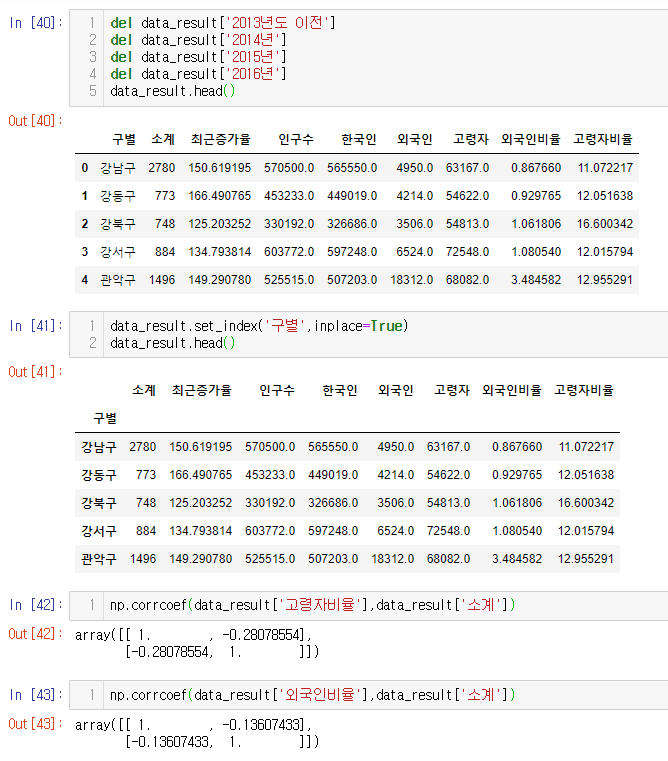
Task: Click the Out[42] array output text
Action: pyautogui.click(x=196, y=643)
